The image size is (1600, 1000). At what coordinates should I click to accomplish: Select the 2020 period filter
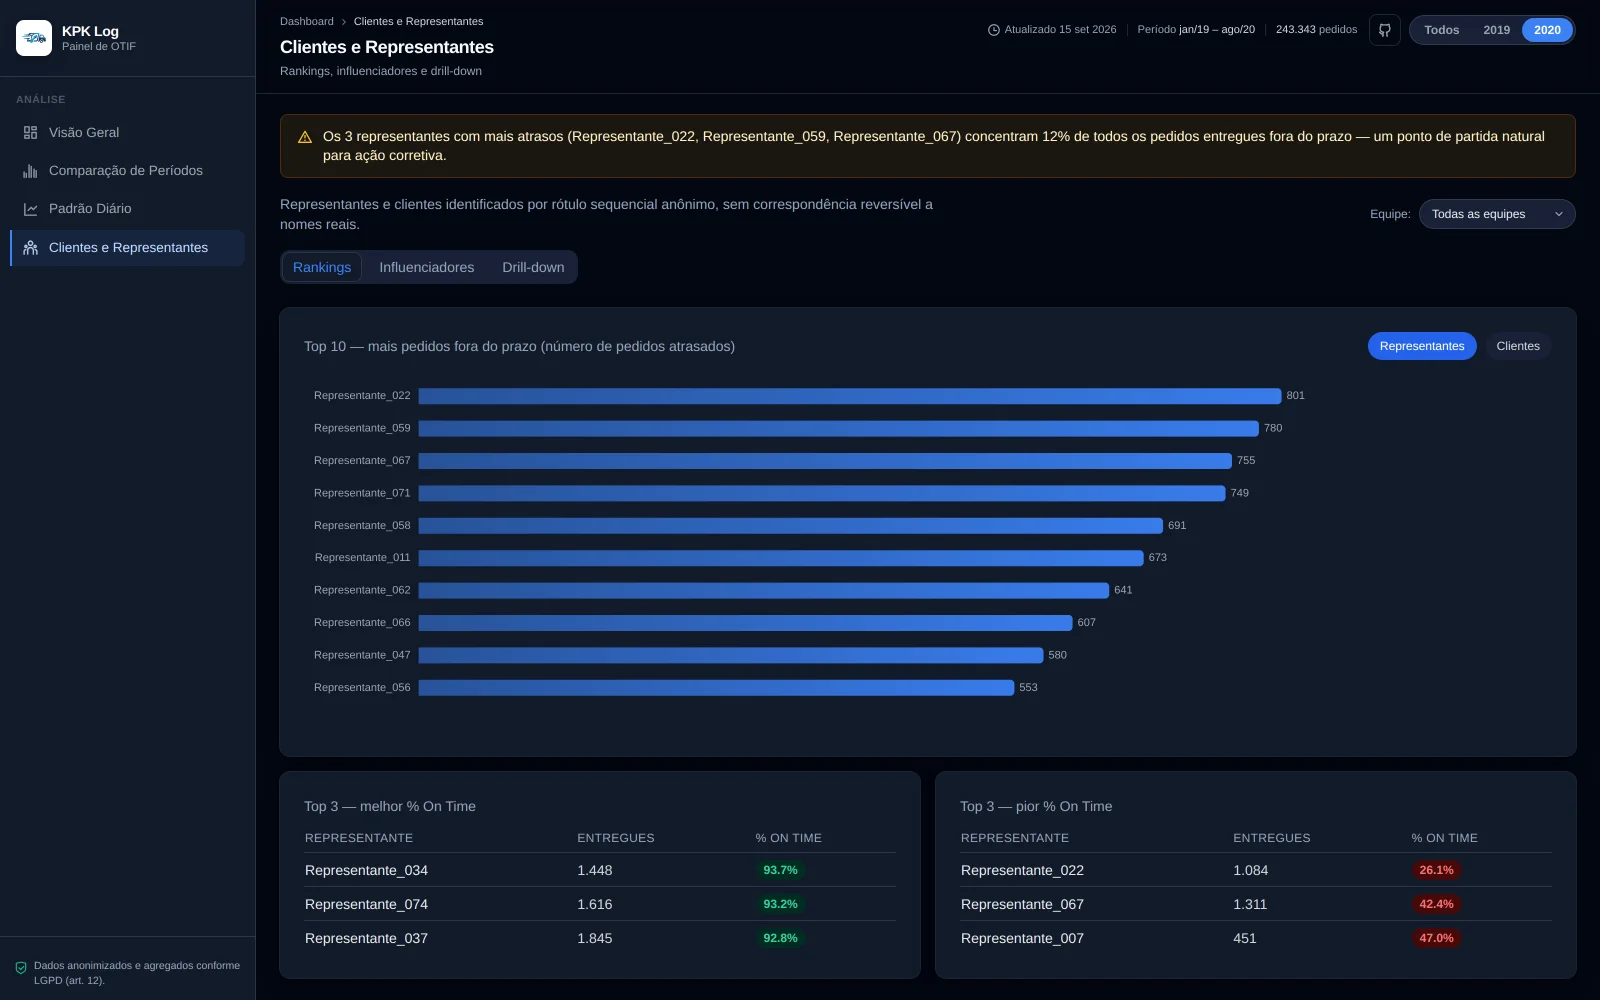[x=1547, y=30]
